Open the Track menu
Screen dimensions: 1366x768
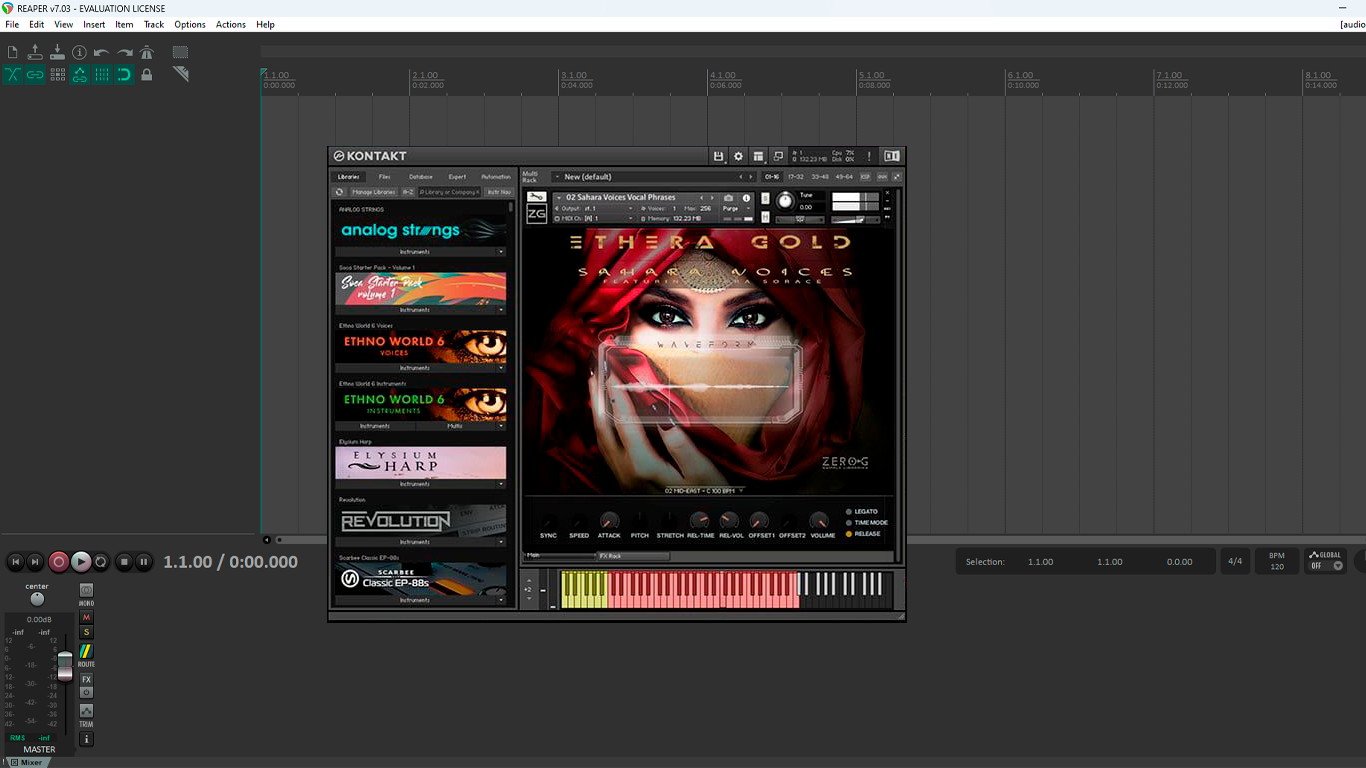tap(154, 24)
